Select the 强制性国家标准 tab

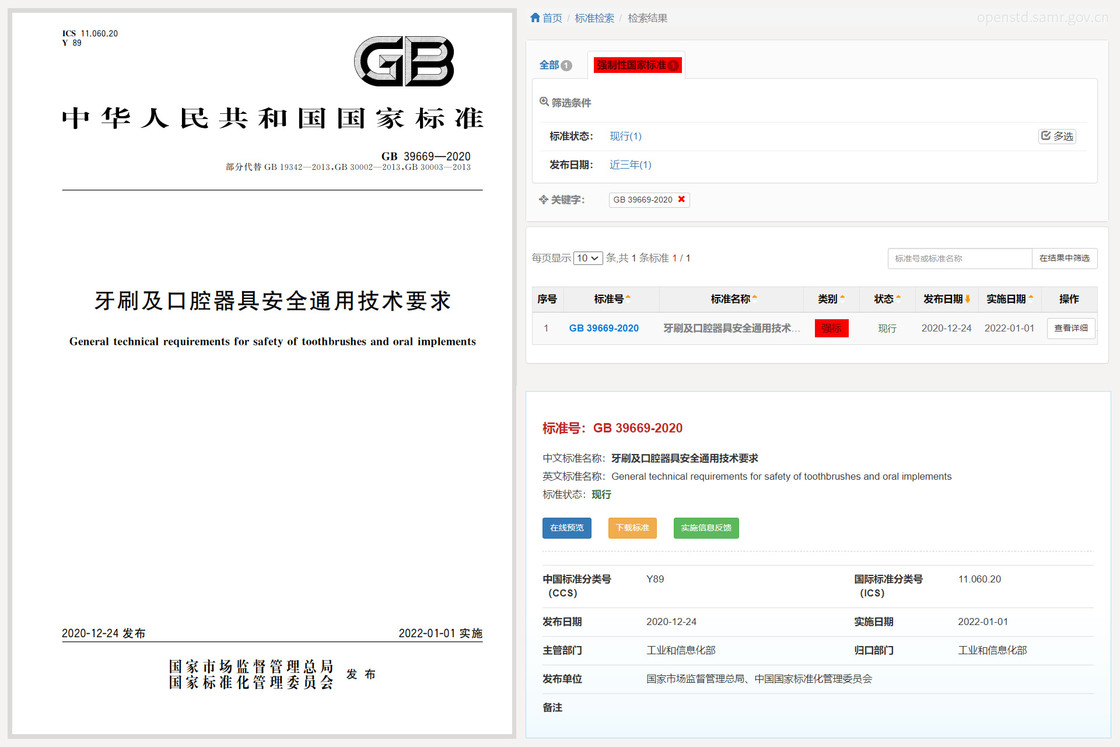[x=636, y=65]
